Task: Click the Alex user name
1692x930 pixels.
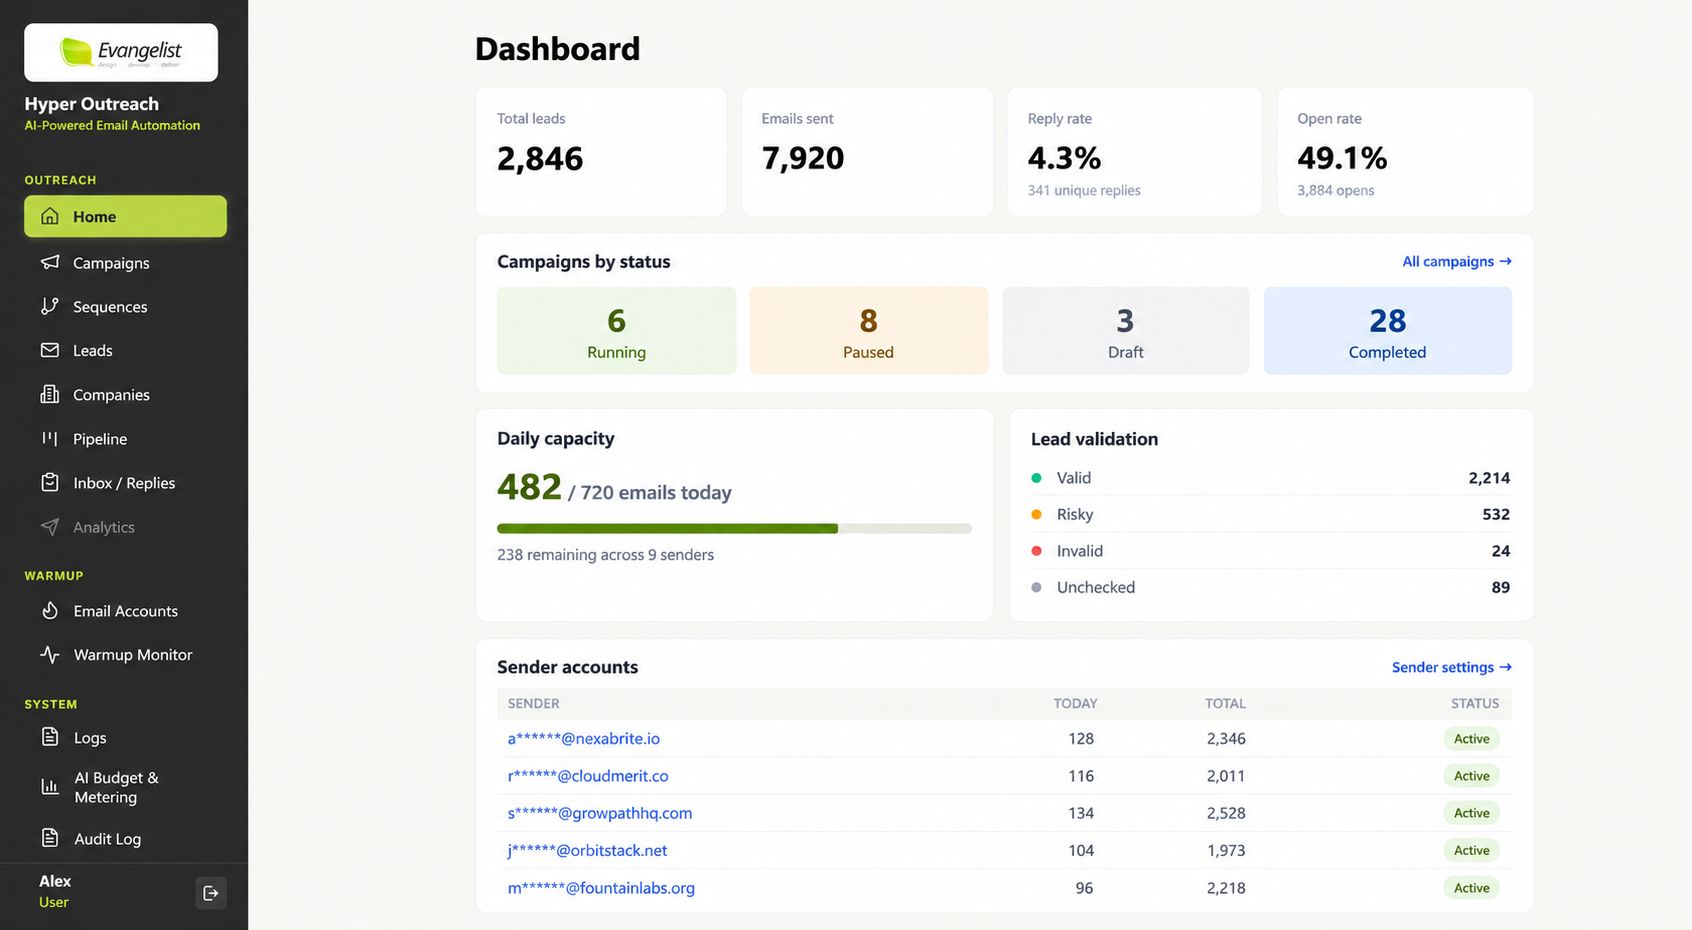Action: (55, 881)
